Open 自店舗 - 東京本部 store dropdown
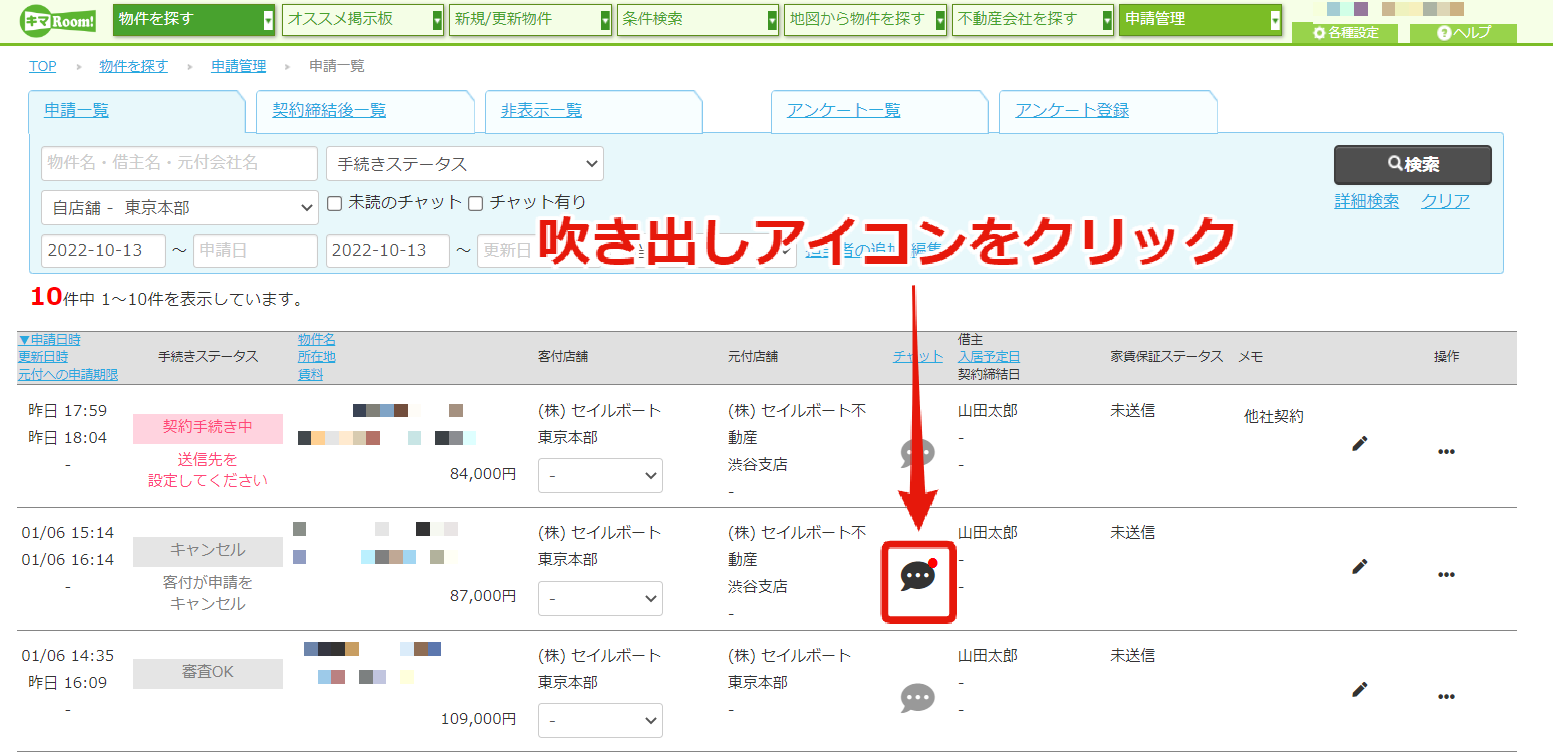The width and height of the screenshot is (1553, 755). click(180, 207)
